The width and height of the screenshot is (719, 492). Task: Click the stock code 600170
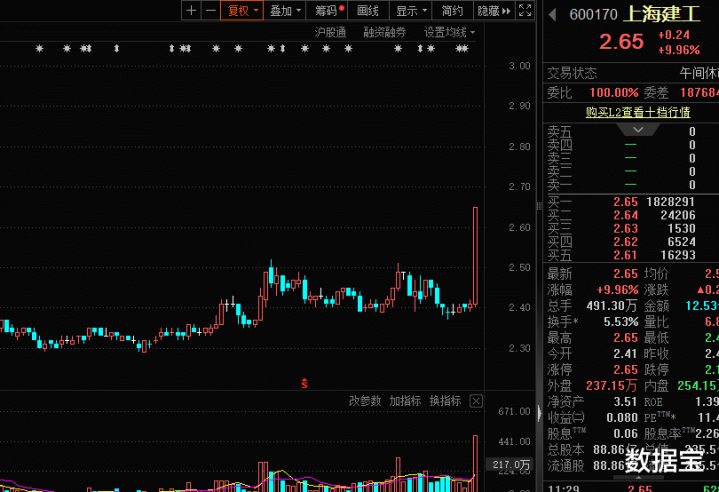coord(593,15)
